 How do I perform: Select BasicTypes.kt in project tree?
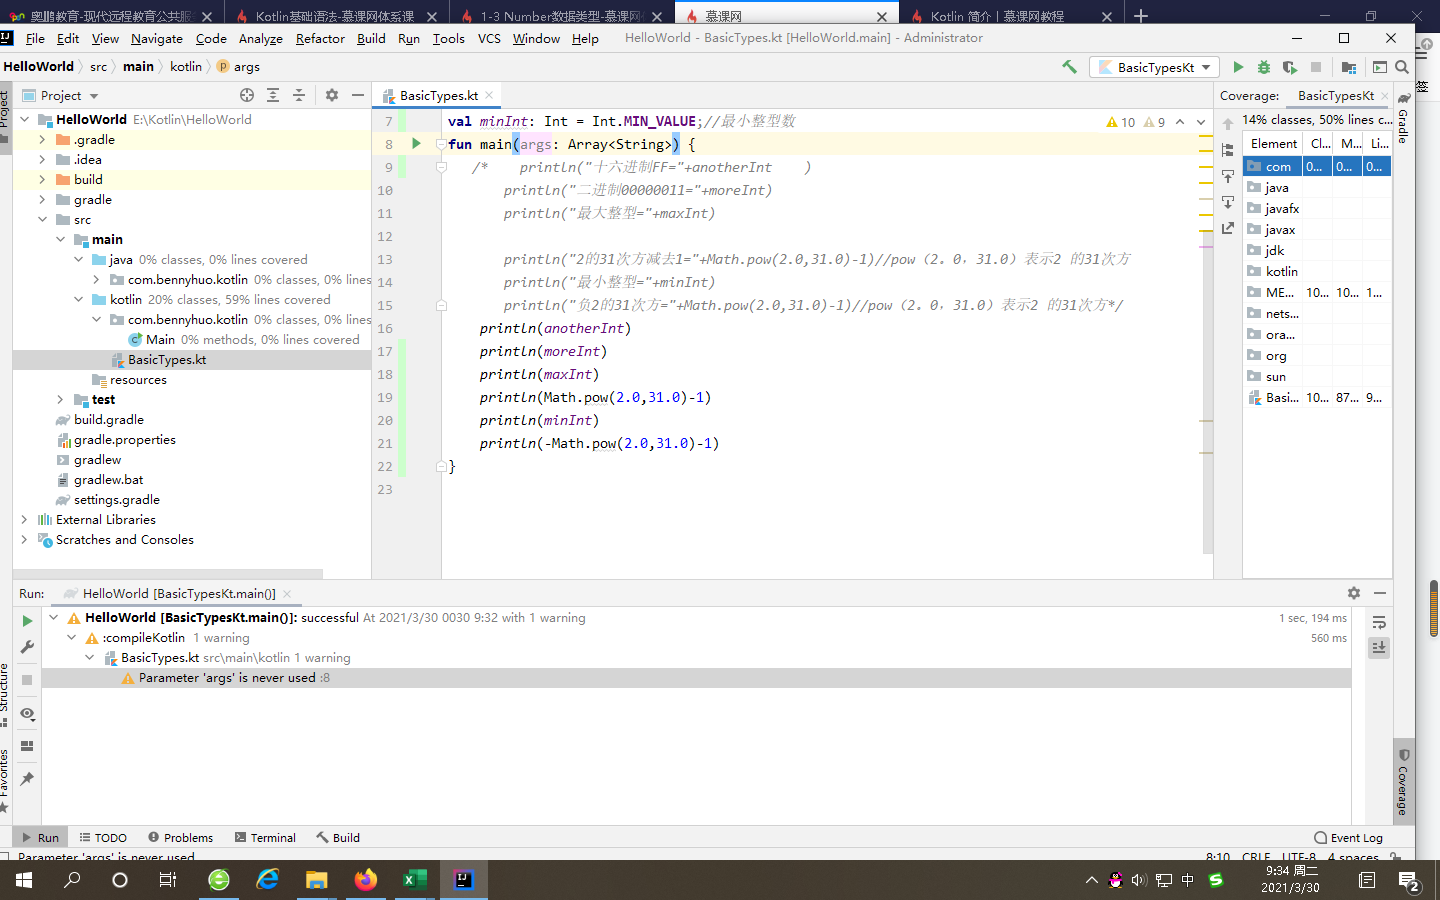point(167,360)
